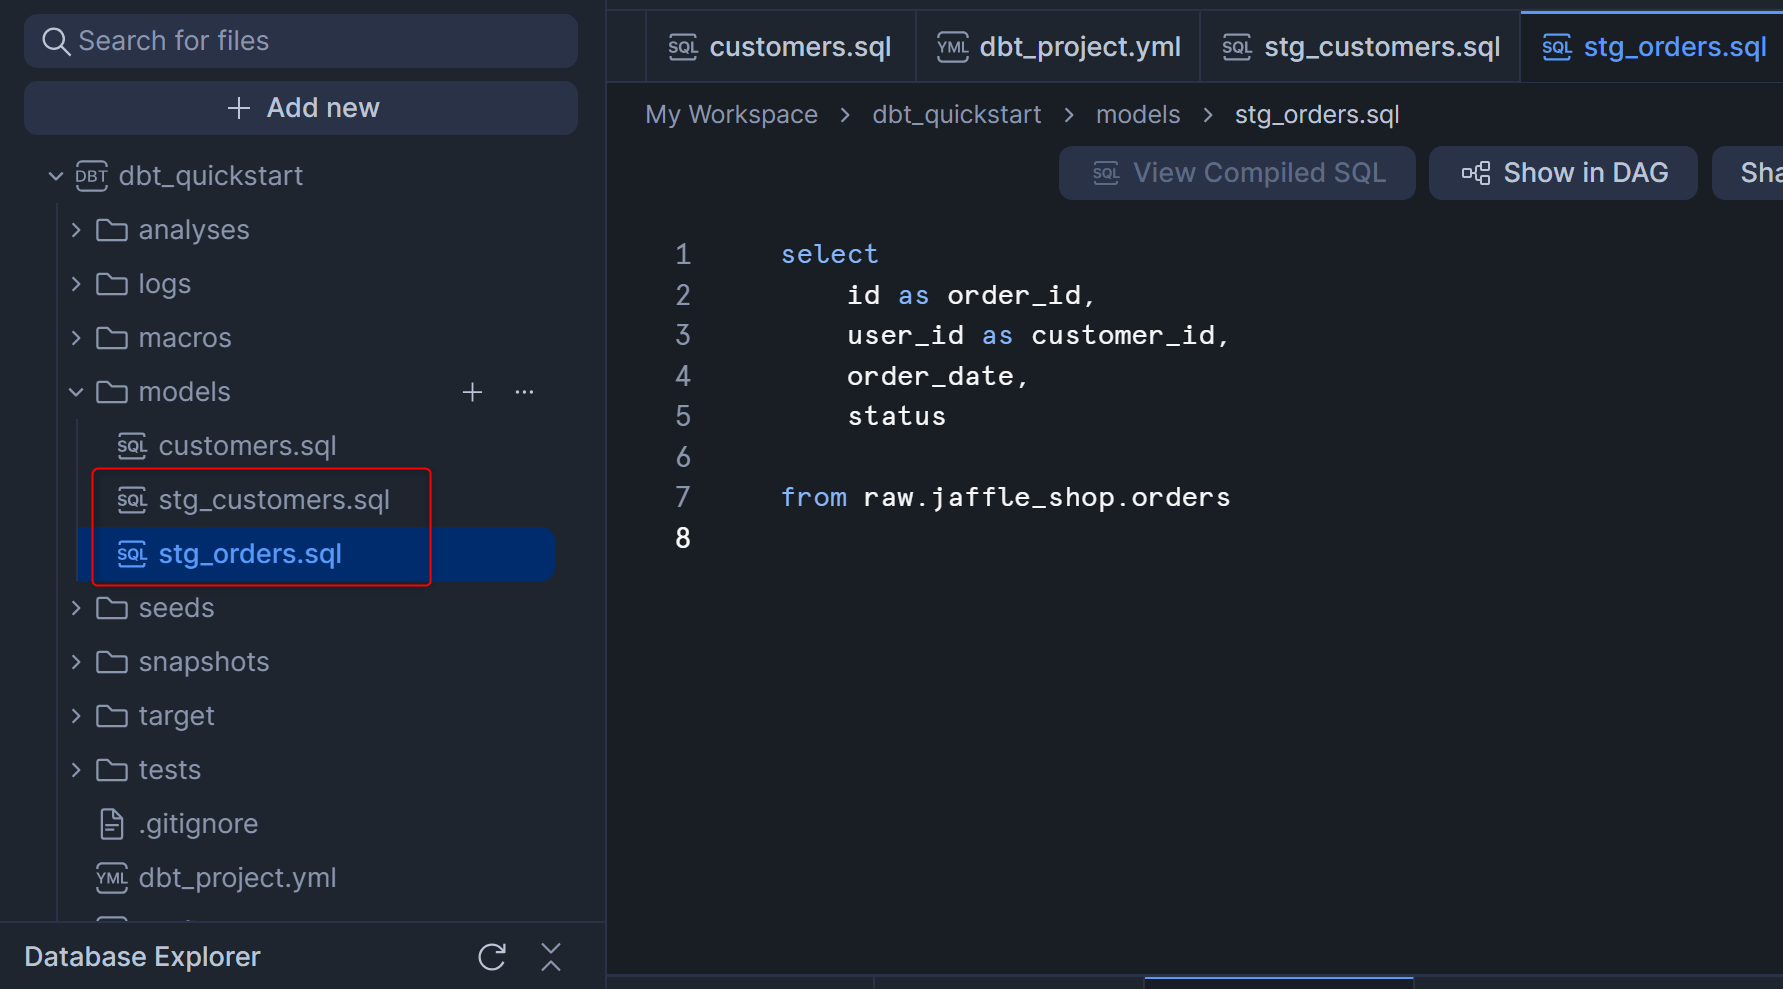Image resolution: width=1783 pixels, height=989 pixels.
Task: Open stg_customers.sql in the file tree
Action: [273, 500]
